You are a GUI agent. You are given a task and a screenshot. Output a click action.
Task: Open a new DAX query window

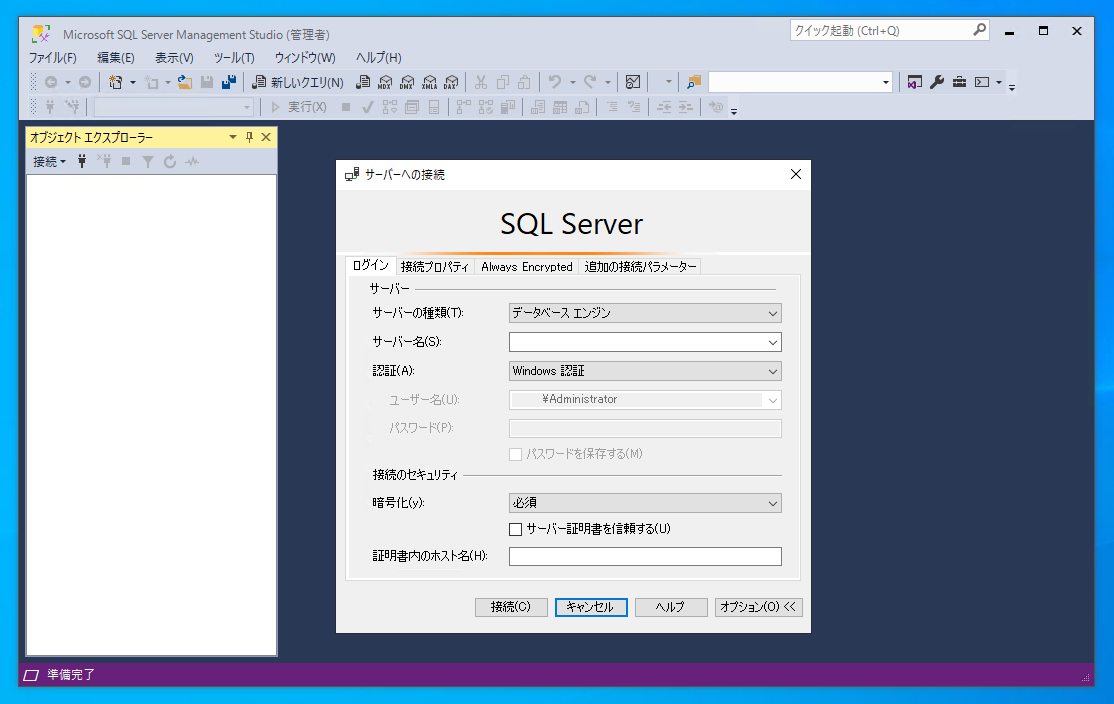tap(453, 82)
